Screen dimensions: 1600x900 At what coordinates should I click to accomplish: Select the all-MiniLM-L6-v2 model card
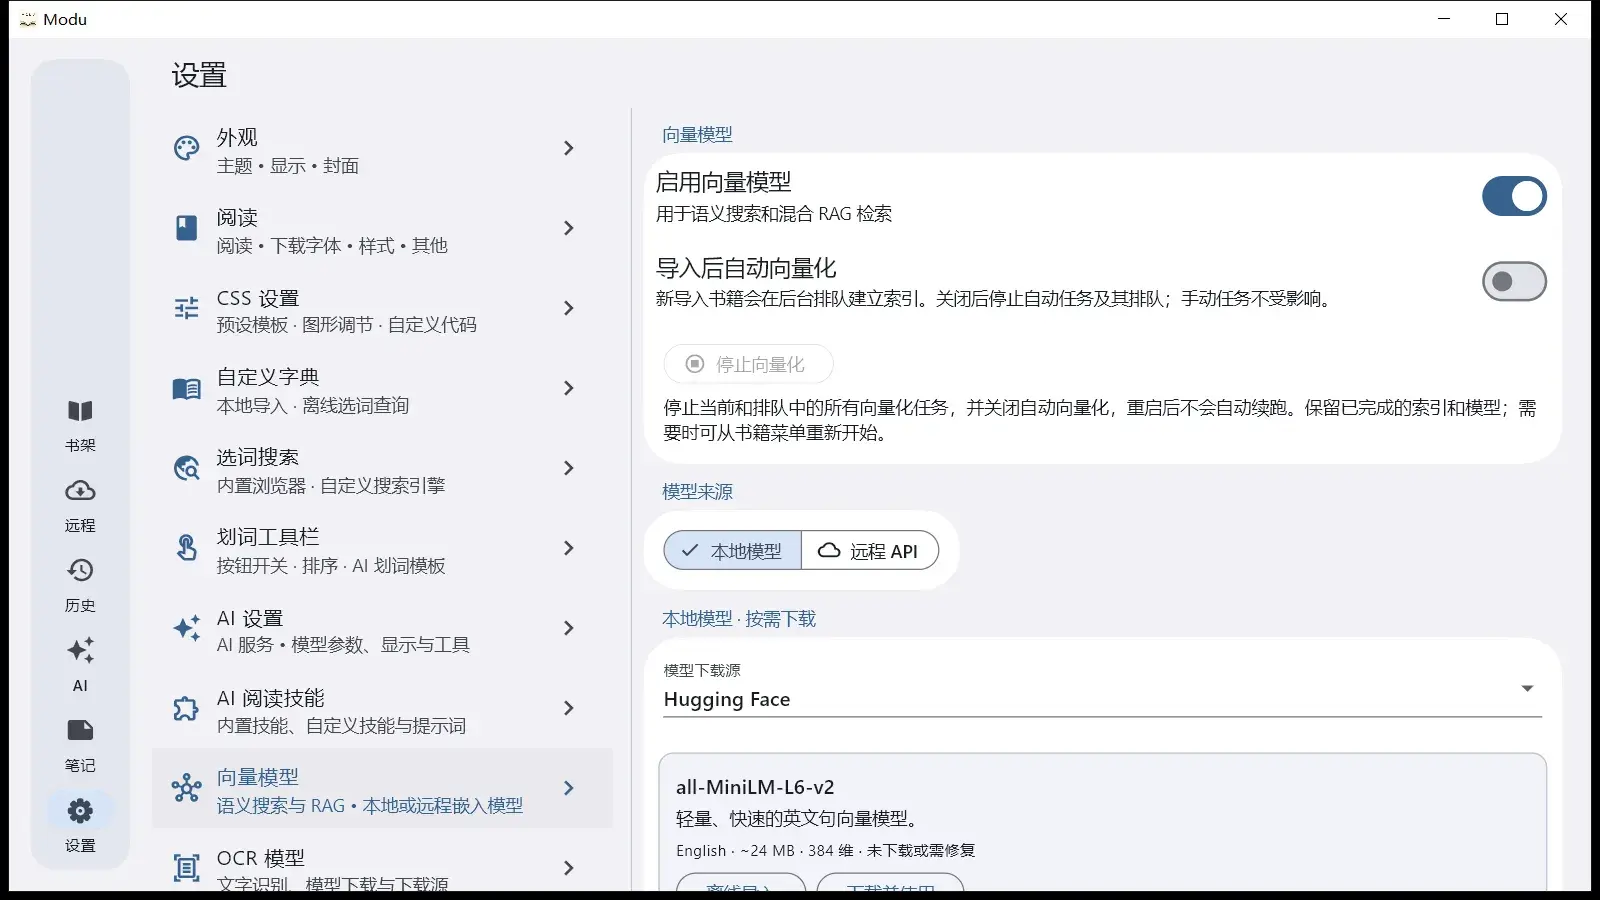1103,822
